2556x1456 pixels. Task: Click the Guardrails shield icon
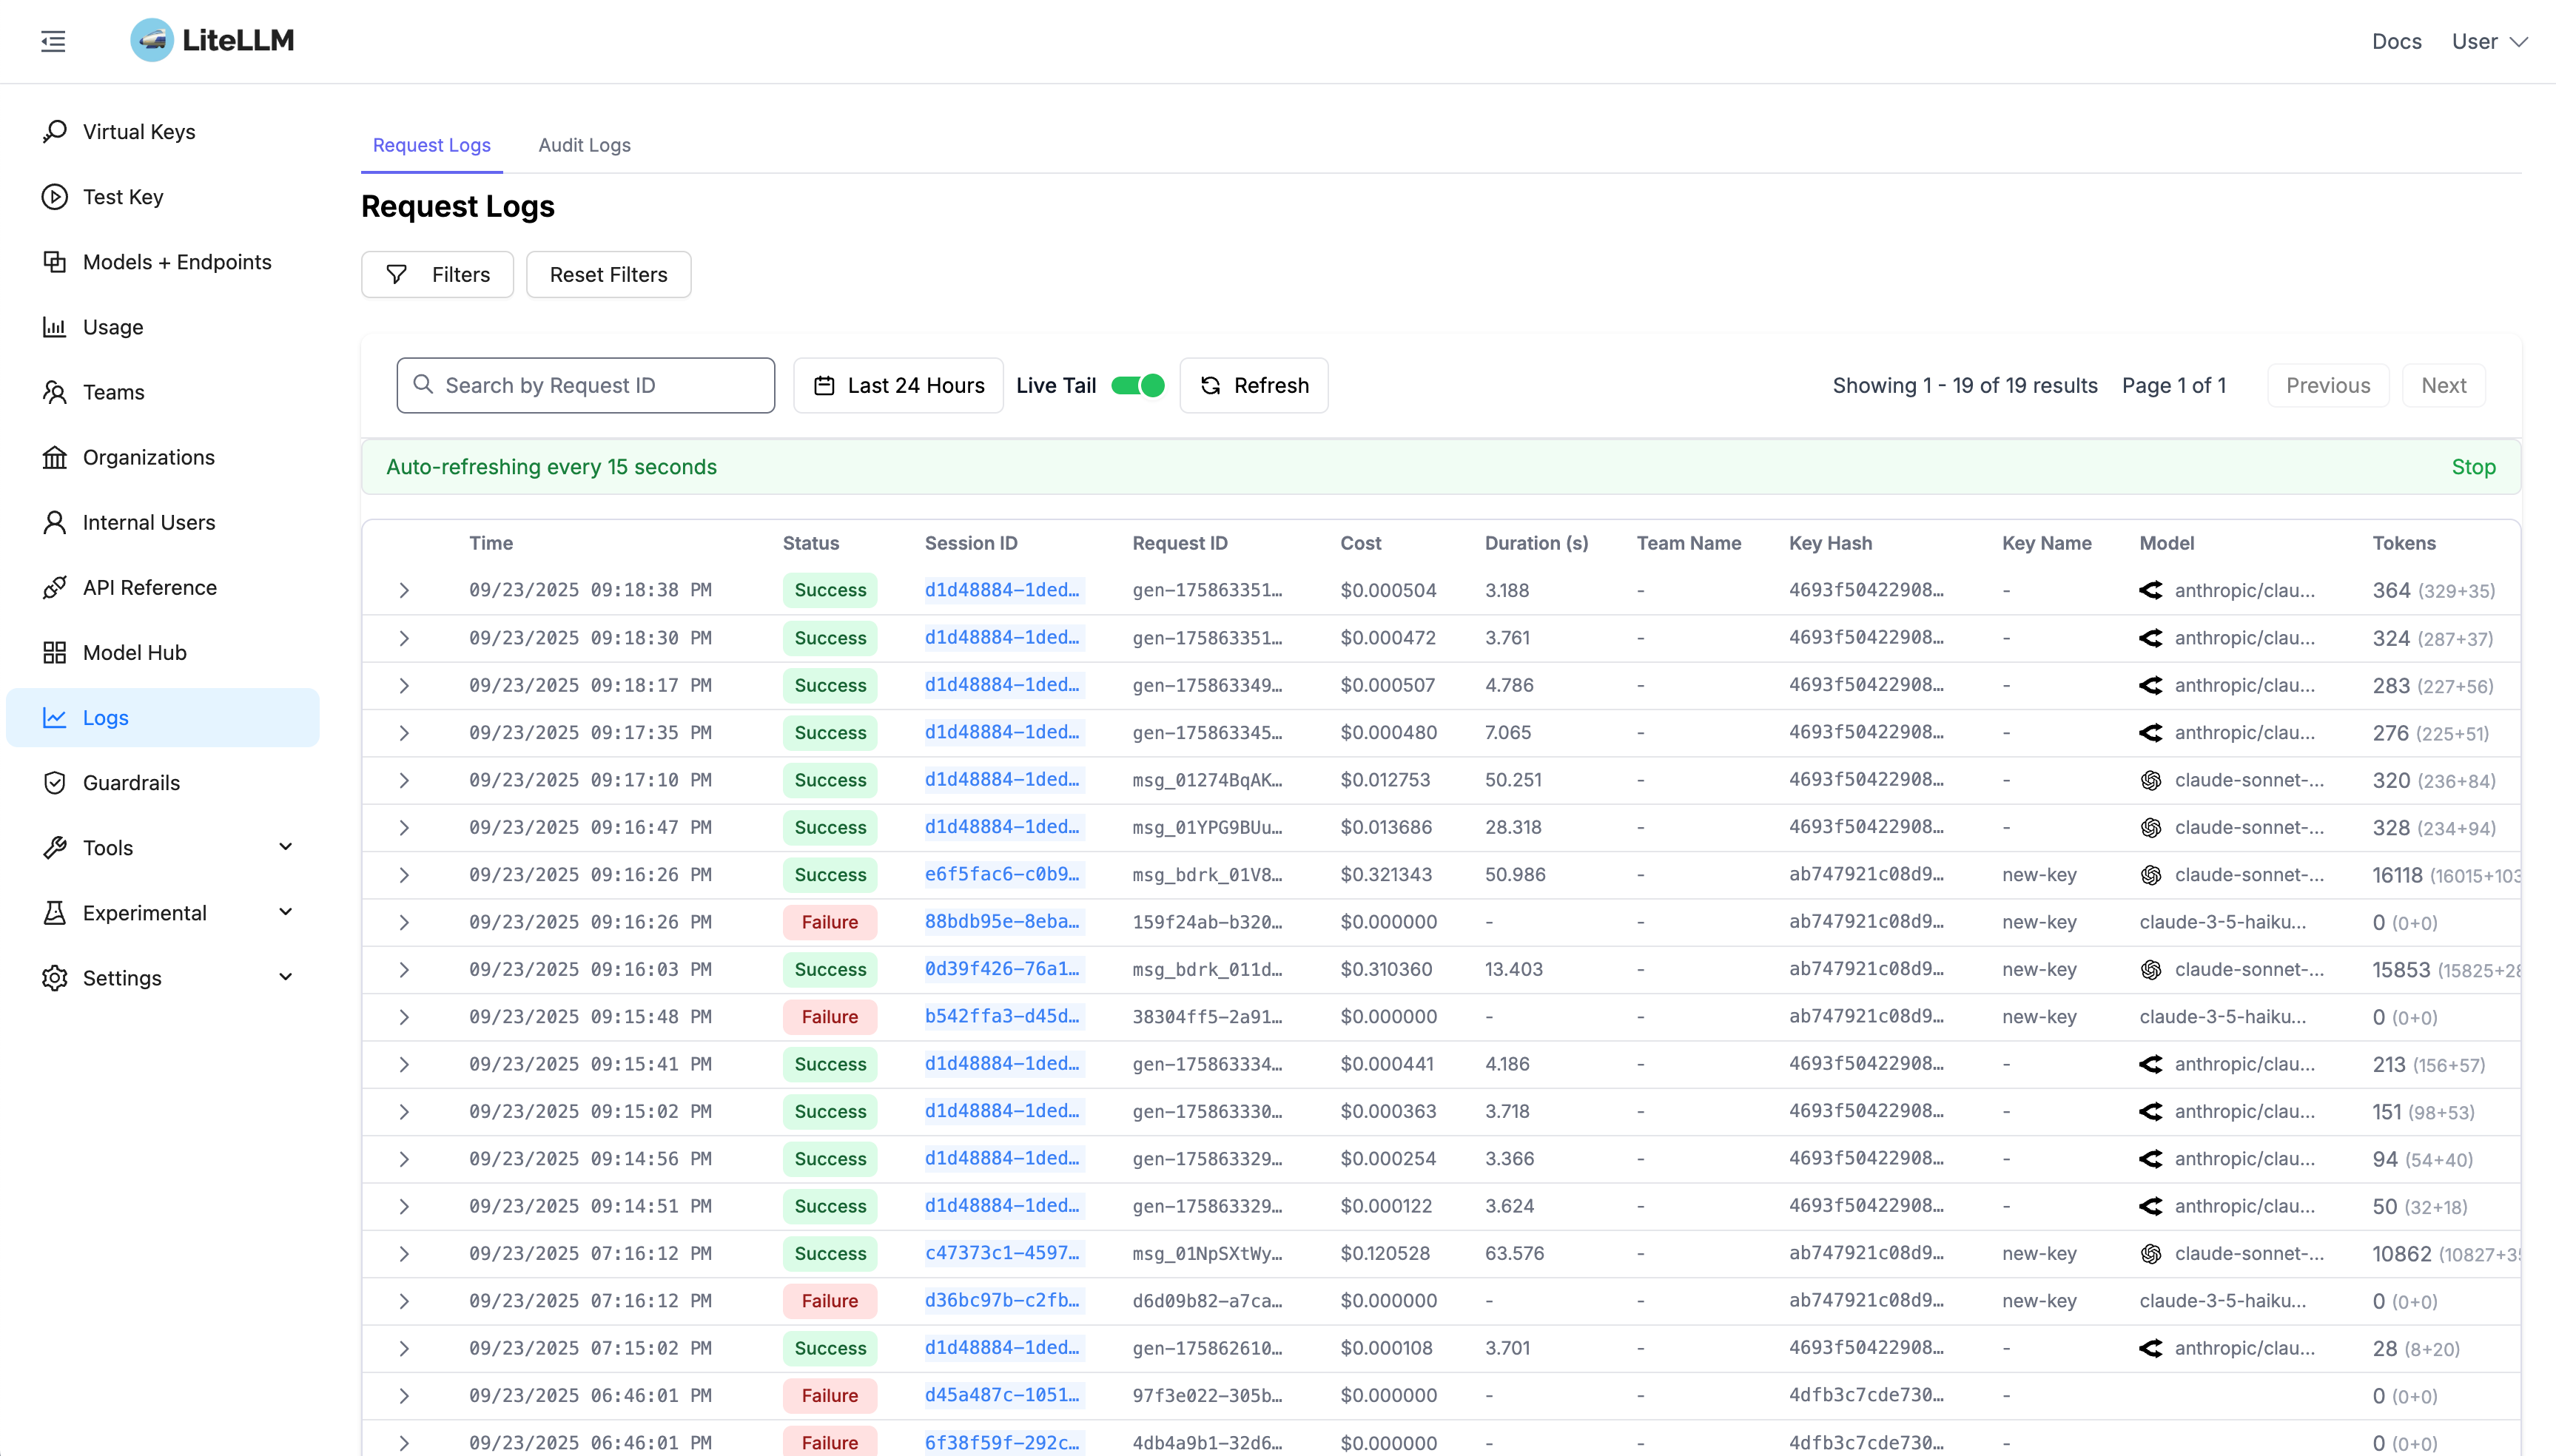(x=55, y=782)
